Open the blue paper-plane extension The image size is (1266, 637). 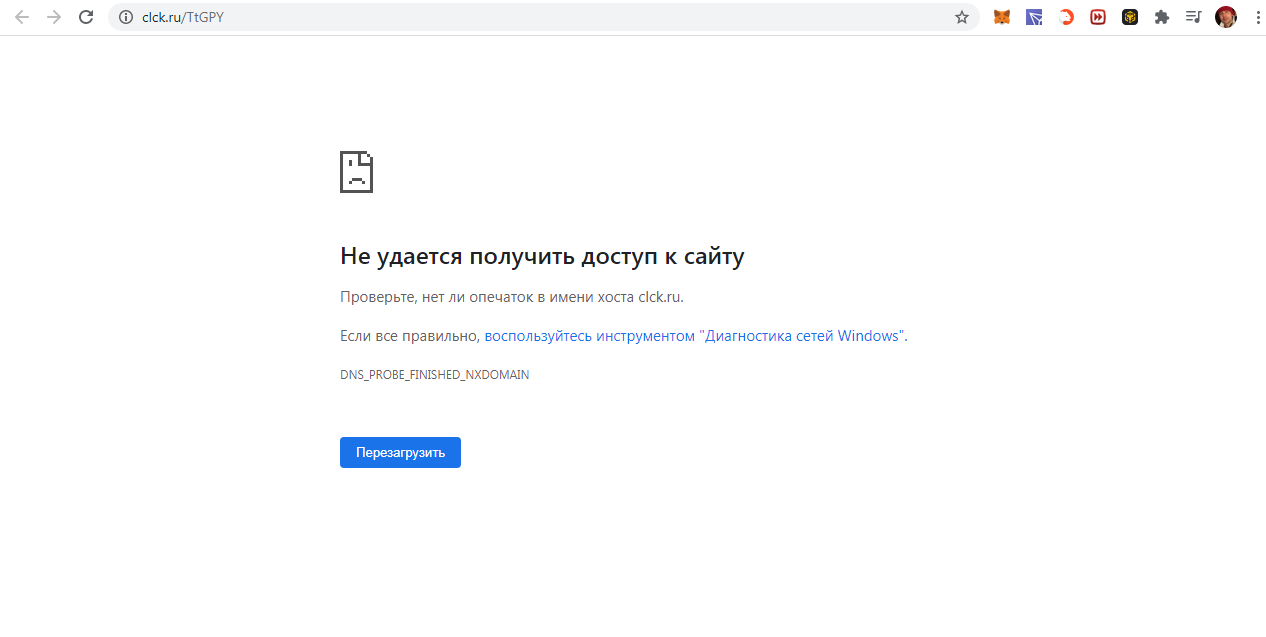pyautogui.click(x=1034, y=17)
